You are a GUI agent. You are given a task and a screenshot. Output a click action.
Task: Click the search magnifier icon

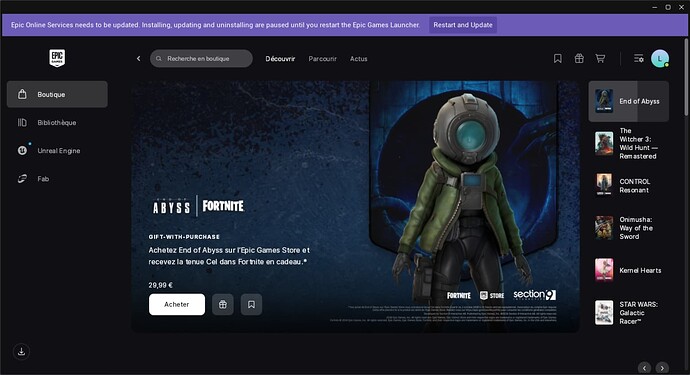159,59
